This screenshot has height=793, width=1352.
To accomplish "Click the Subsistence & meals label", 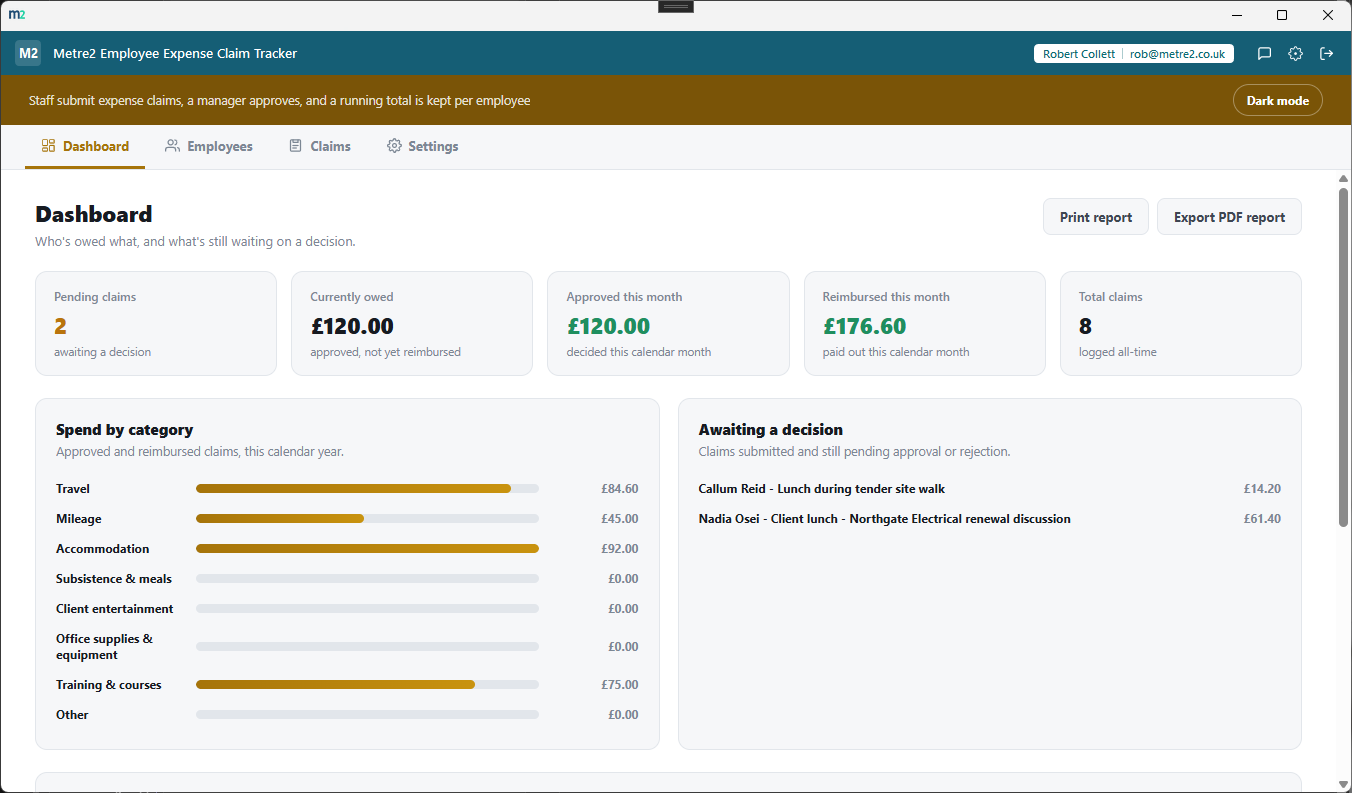I will tap(114, 579).
